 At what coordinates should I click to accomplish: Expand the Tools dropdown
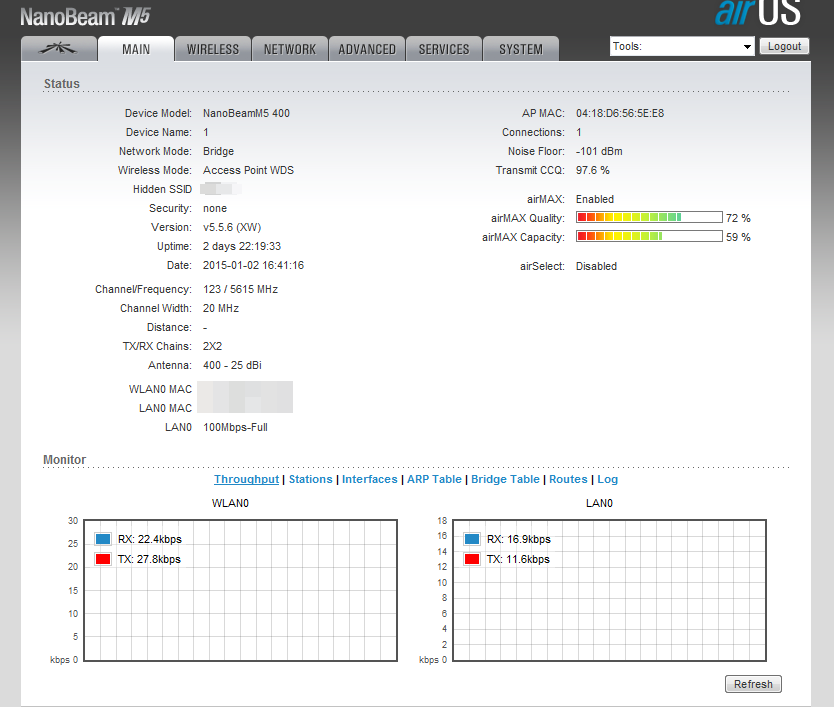point(682,46)
